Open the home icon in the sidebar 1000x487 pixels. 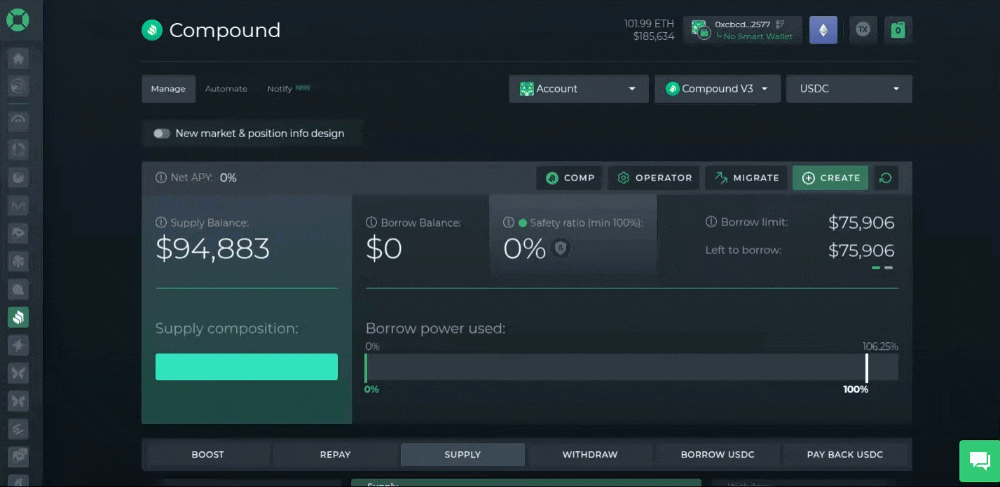click(18, 58)
